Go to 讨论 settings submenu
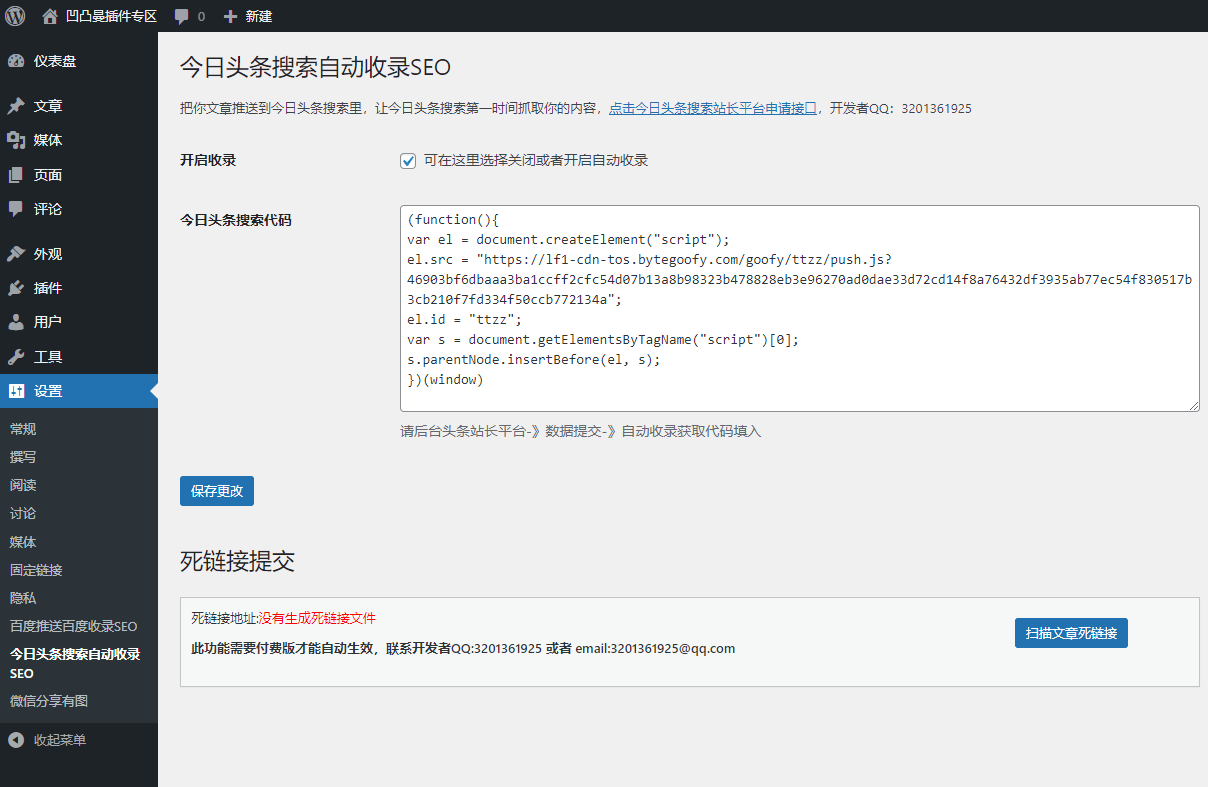This screenshot has width=1208, height=787. click(x=23, y=513)
